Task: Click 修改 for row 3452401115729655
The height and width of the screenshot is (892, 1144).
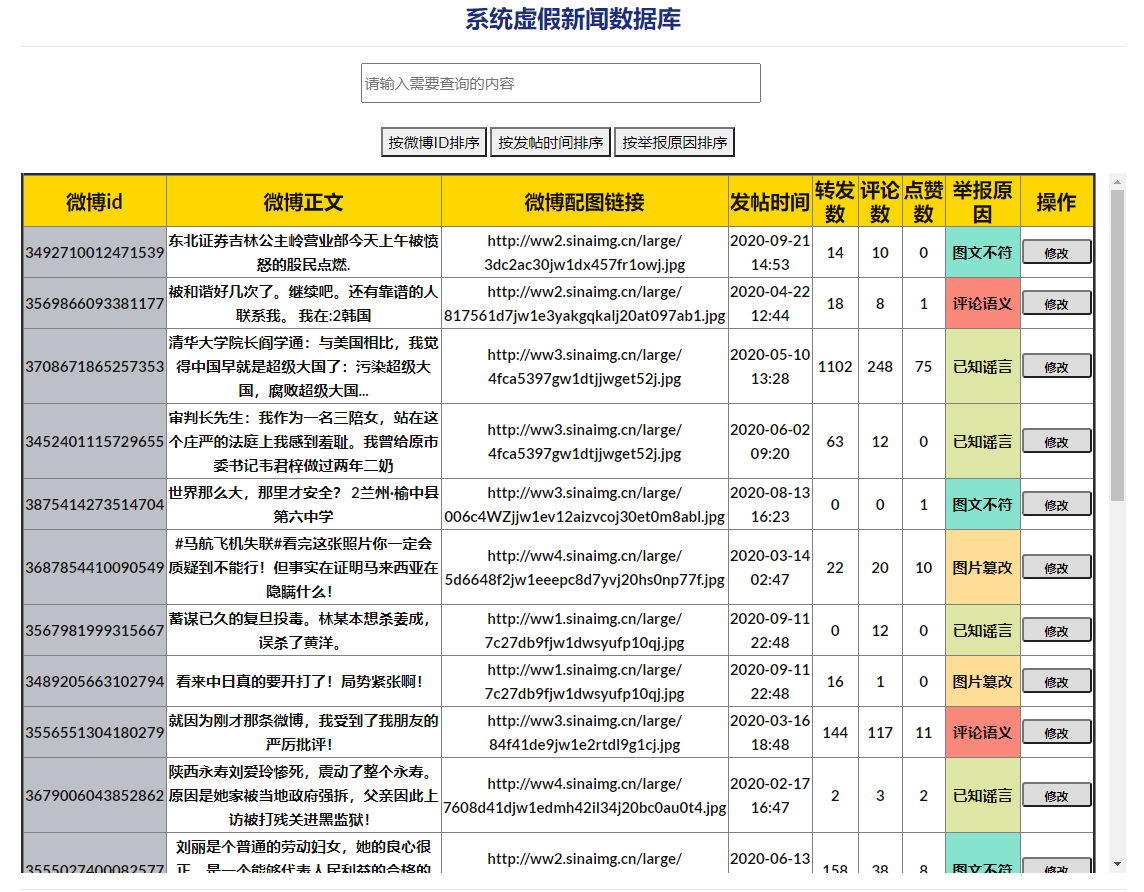Action: (x=1056, y=441)
